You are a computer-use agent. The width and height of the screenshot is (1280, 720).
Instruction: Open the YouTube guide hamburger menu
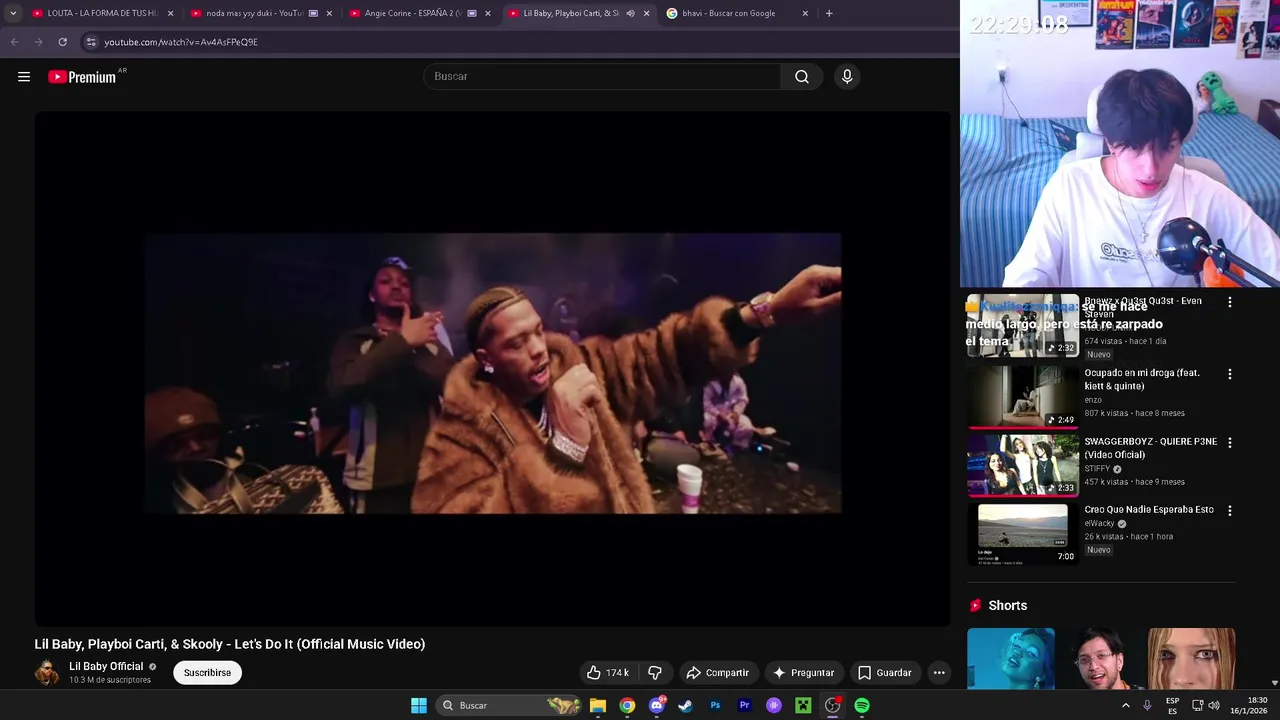[24, 77]
